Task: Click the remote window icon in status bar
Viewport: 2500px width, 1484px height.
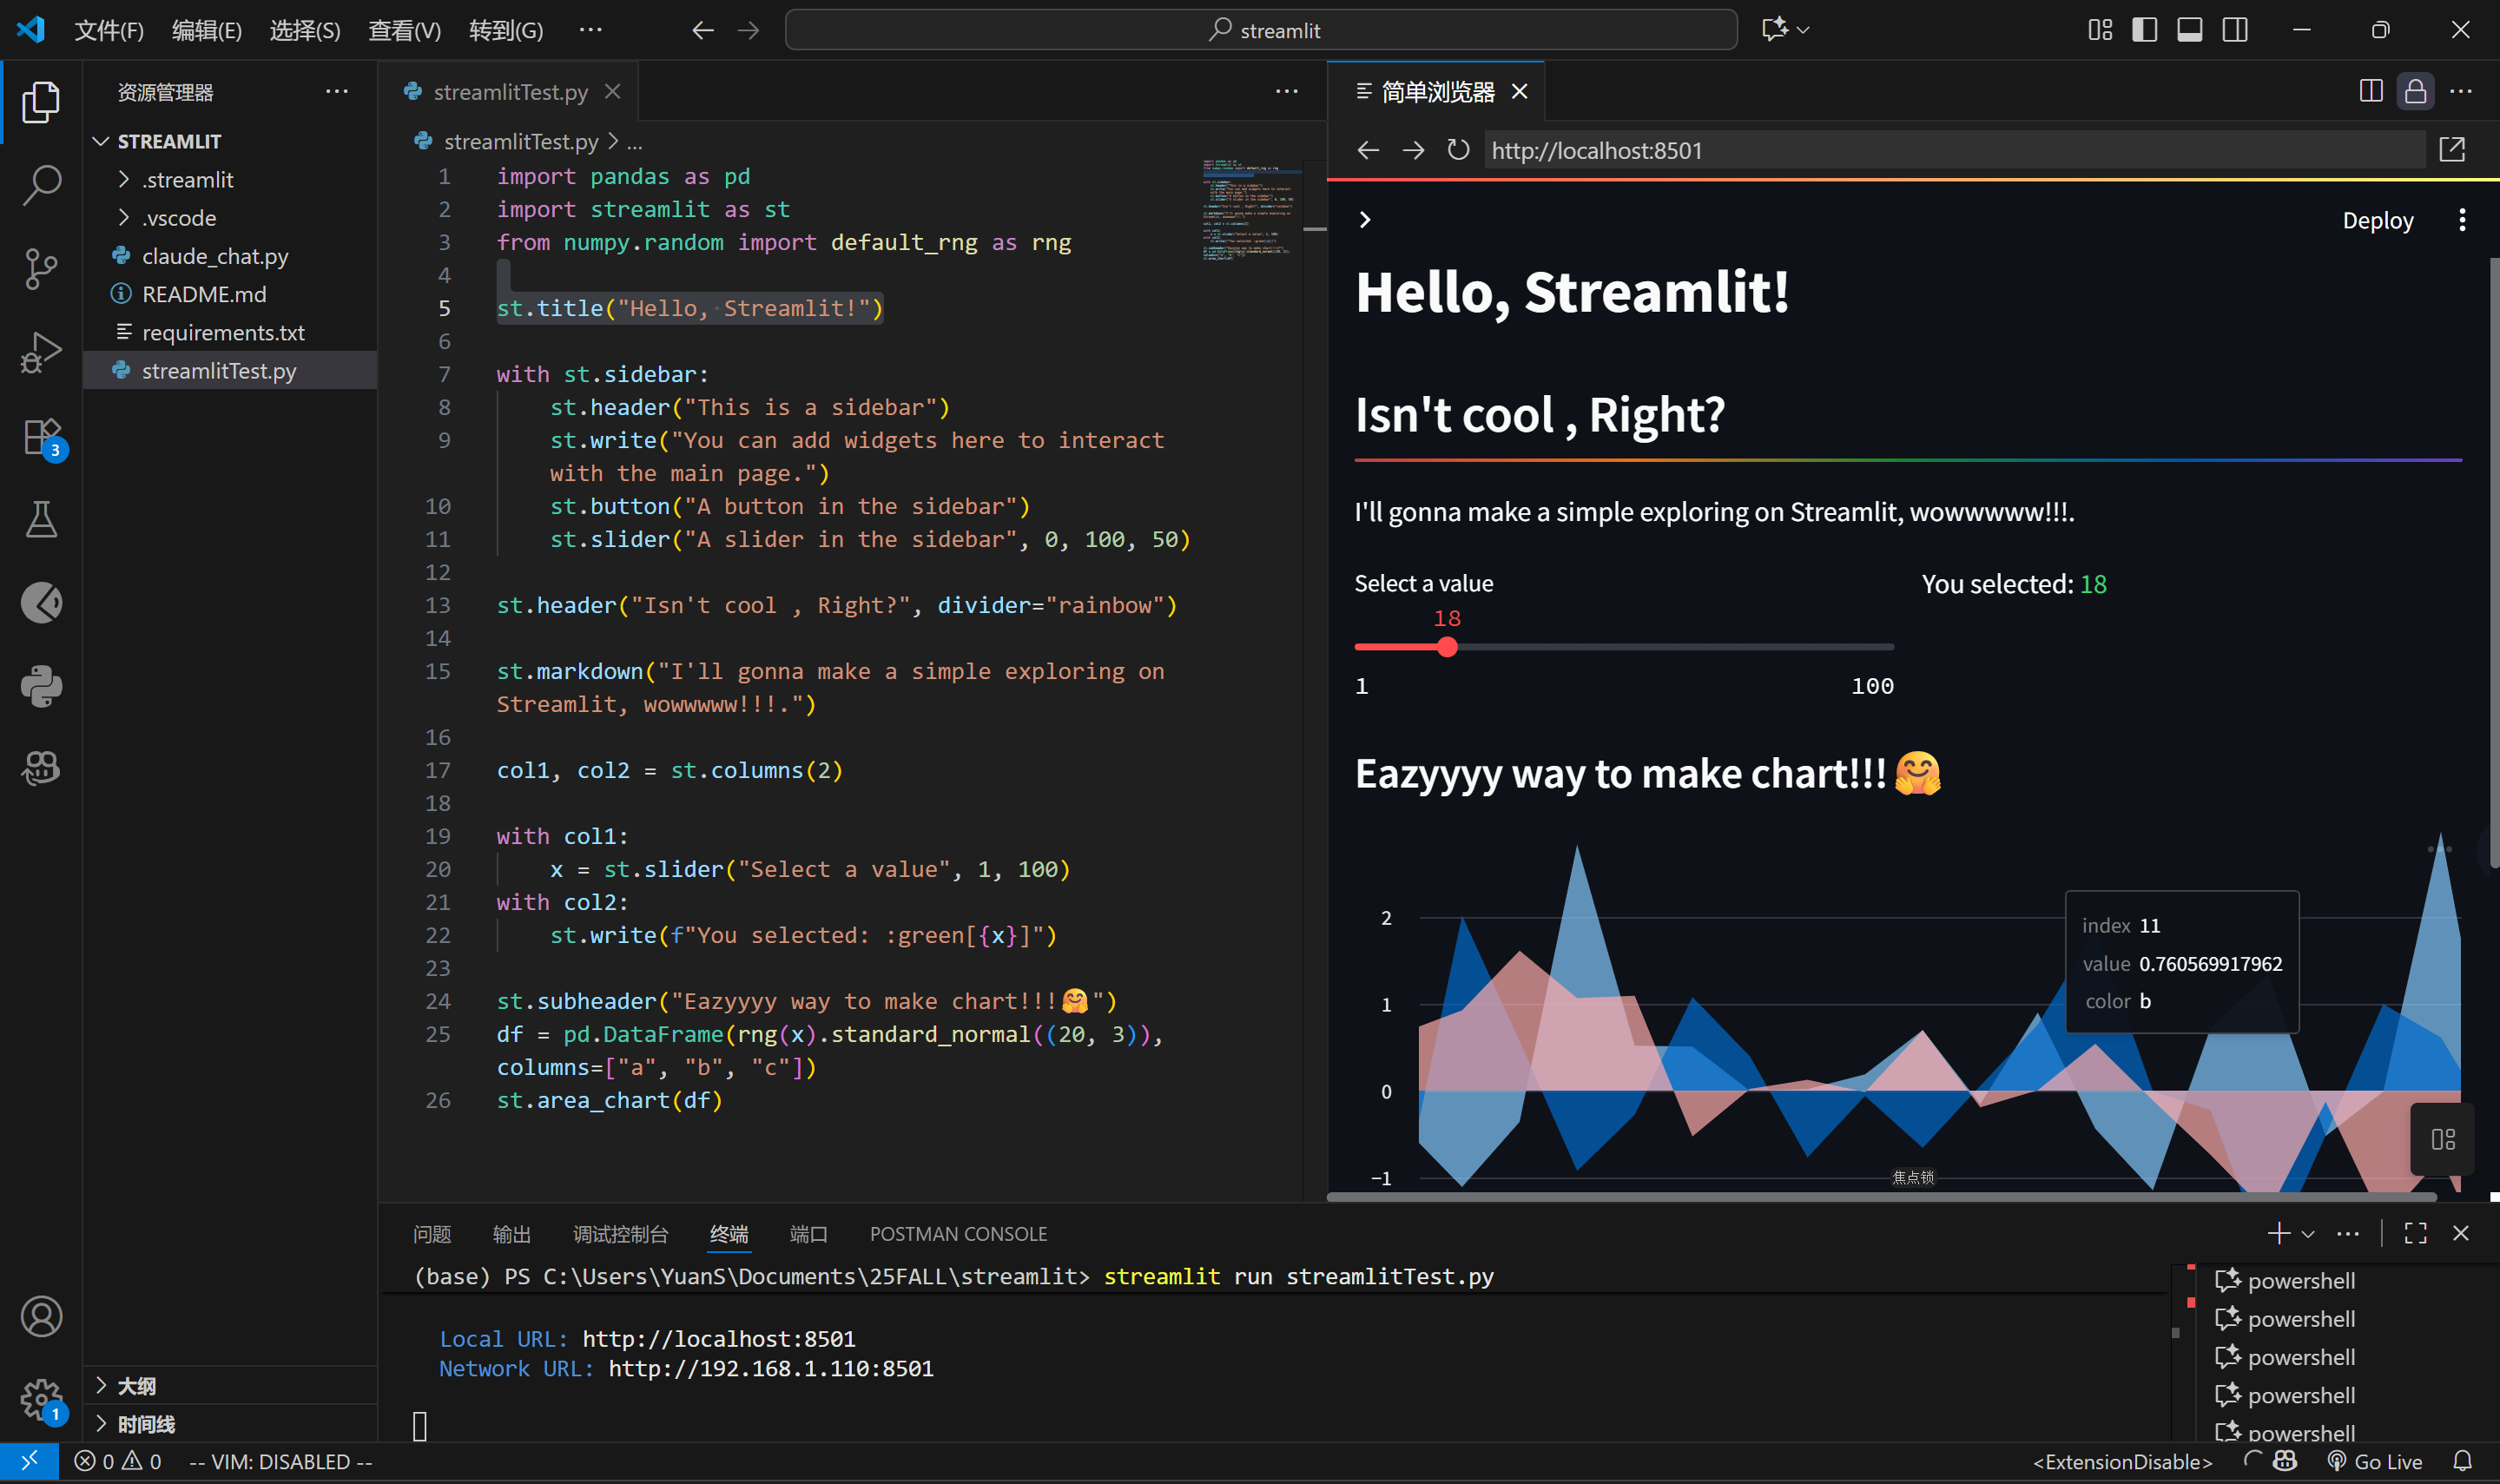Action: pyautogui.click(x=29, y=1461)
